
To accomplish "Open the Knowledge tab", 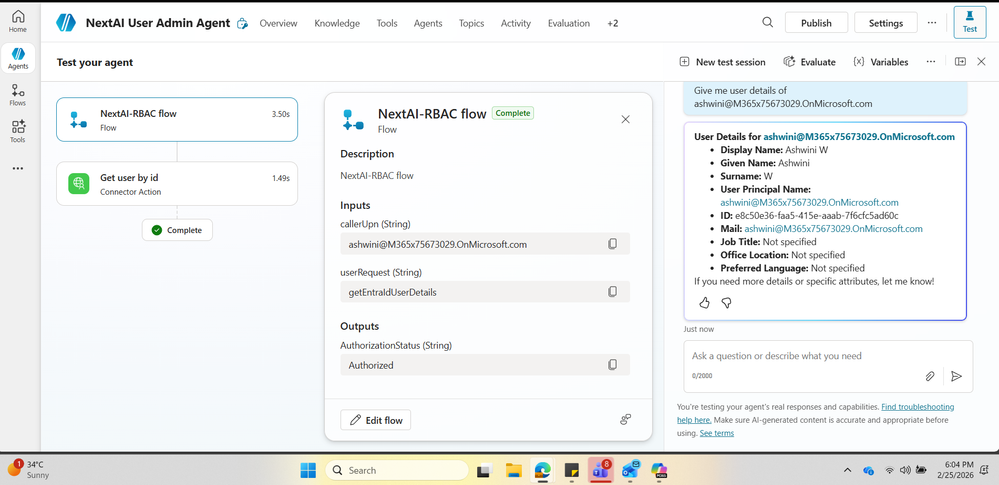I will tap(337, 23).
